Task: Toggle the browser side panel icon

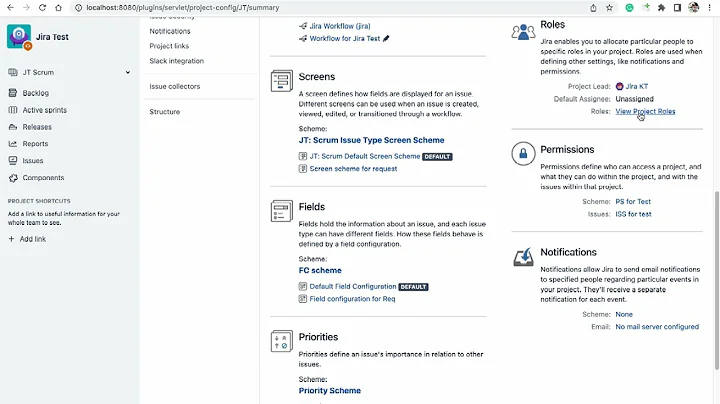Action: [677, 8]
